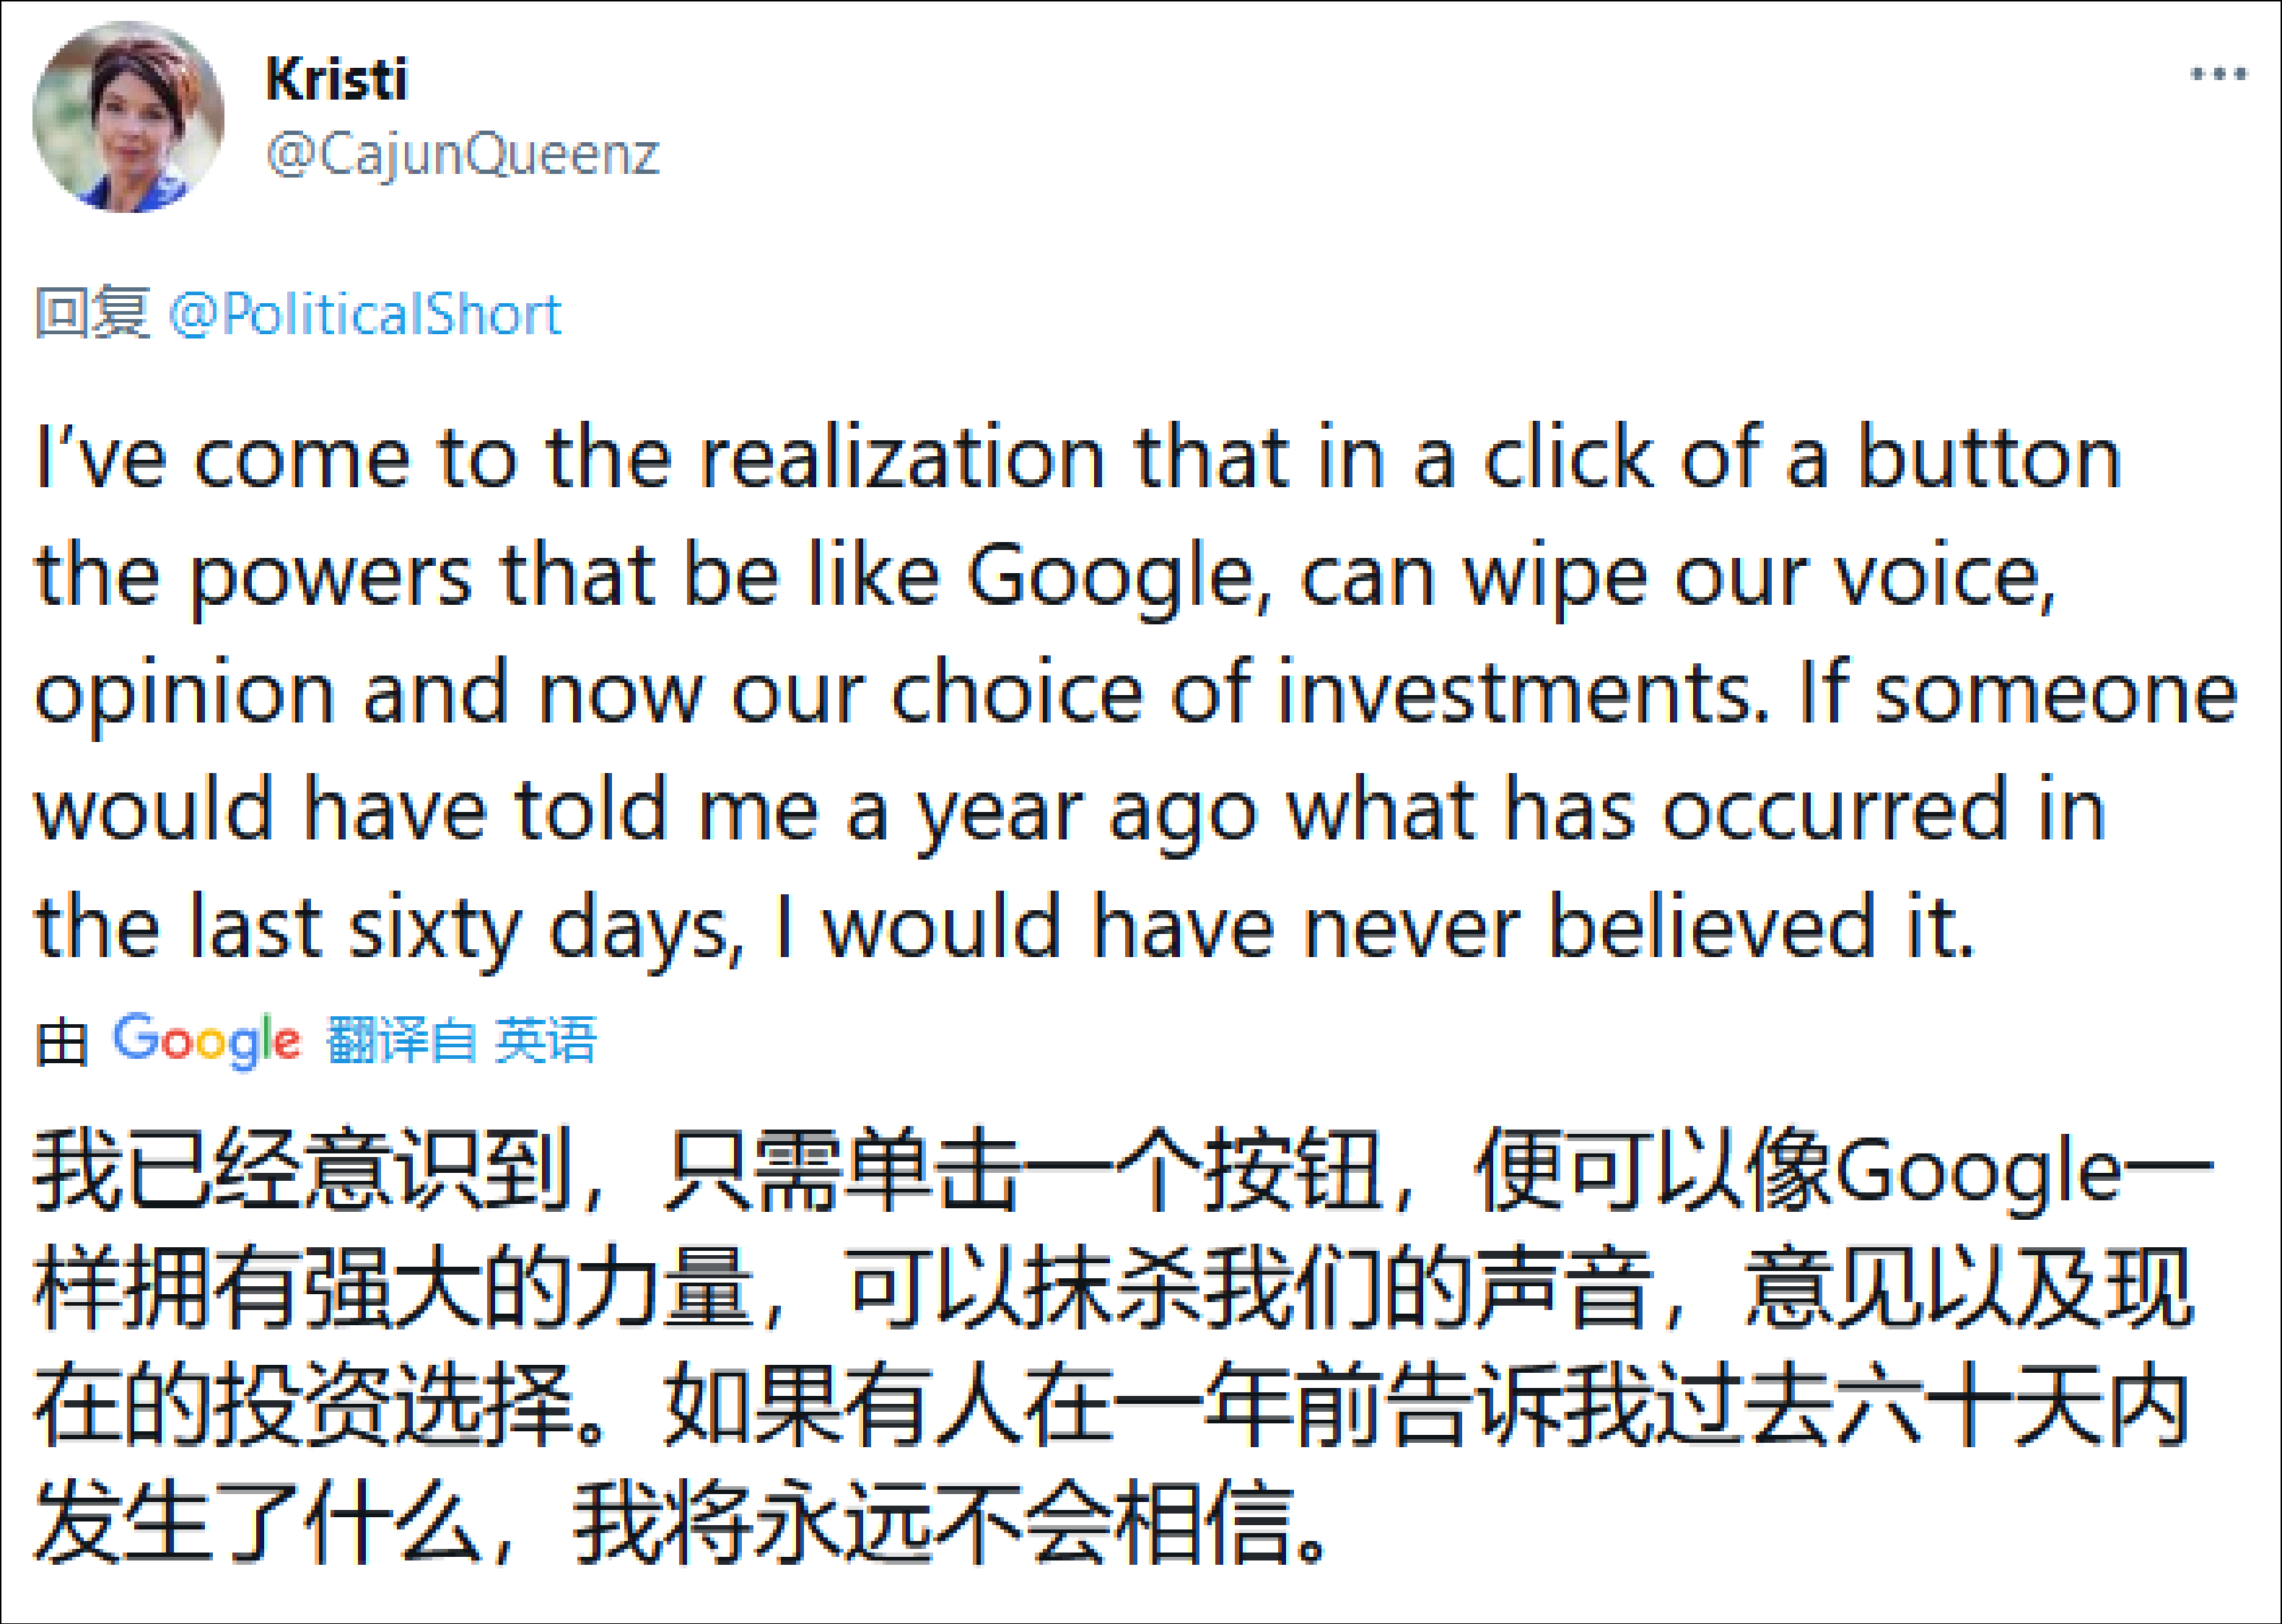This screenshot has height=1624, width=2282.
Task: Visit the @PoliticalShort mention link
Action: click(365, 314)
